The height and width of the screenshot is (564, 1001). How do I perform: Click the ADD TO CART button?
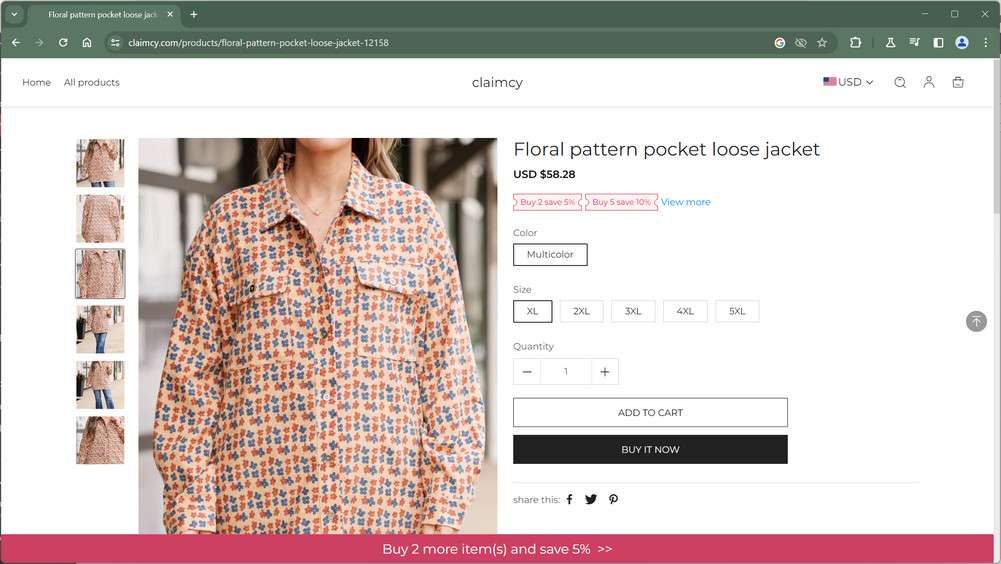[x=650, y=412]
